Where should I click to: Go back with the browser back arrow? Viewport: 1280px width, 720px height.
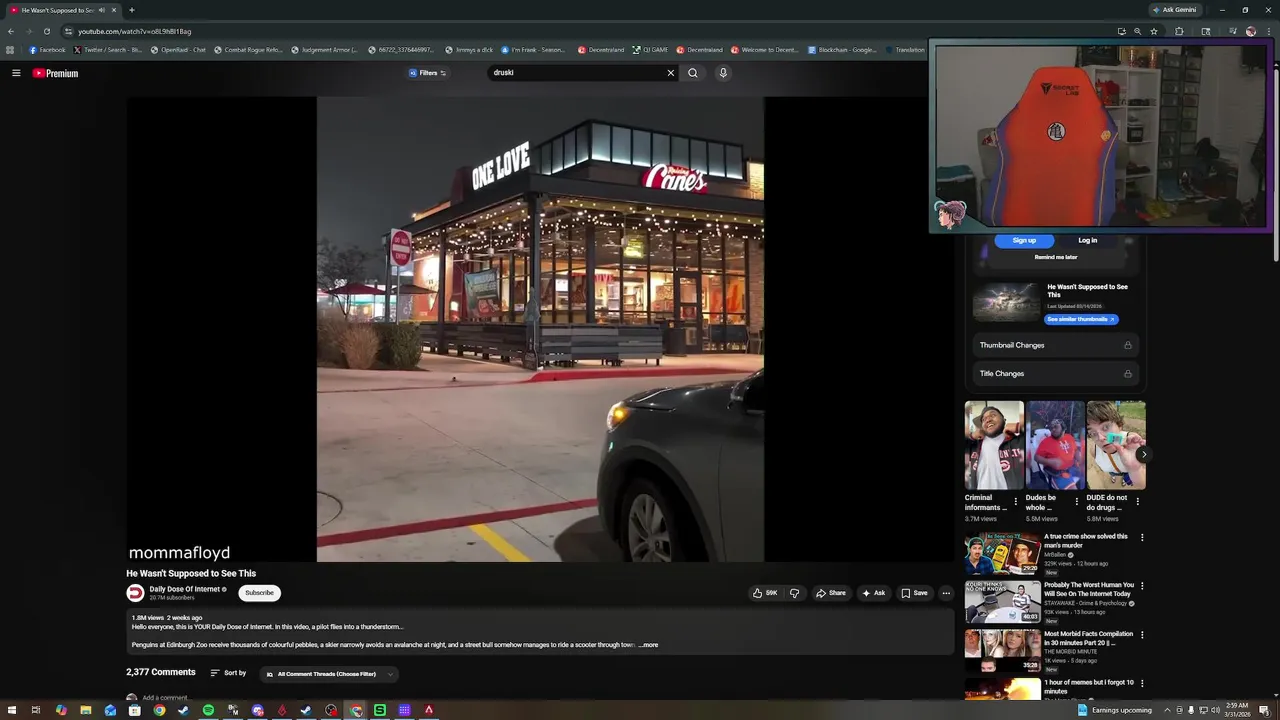(x=11, y=31)
